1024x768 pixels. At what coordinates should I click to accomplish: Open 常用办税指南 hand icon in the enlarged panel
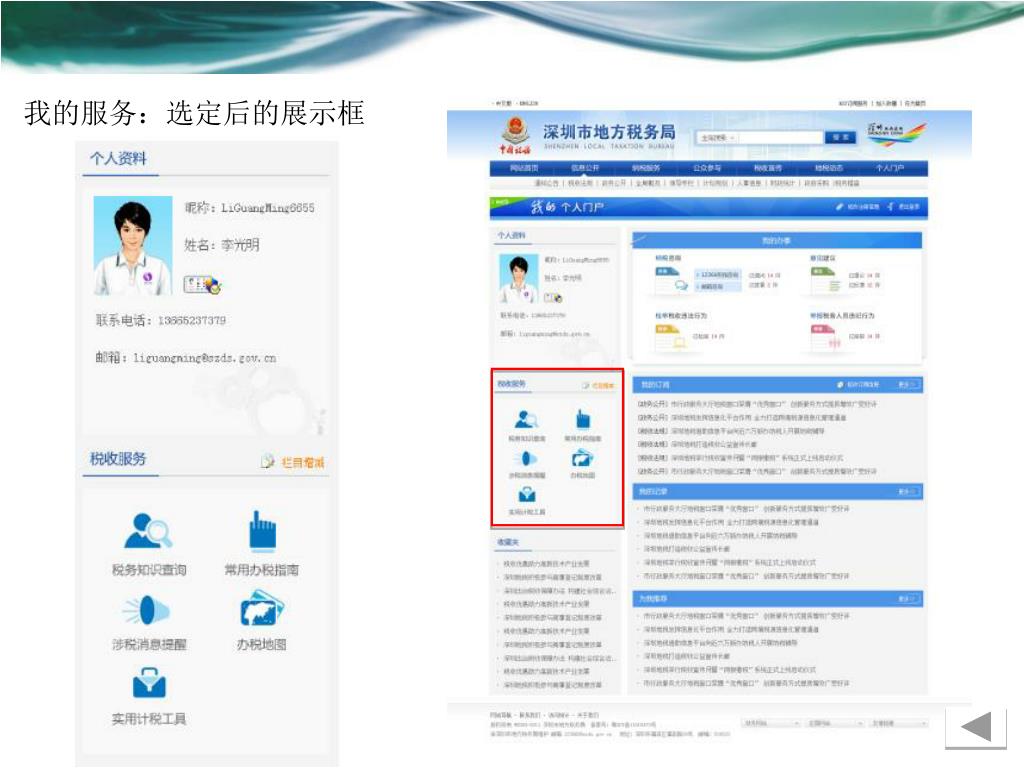(263, 530)
